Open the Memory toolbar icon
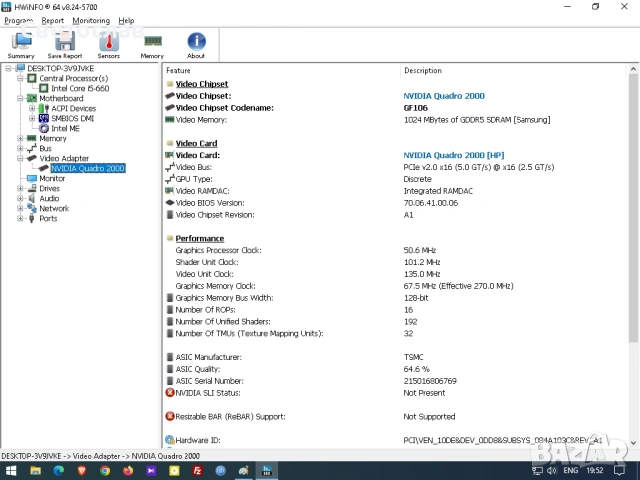This screenshot has width=640, height=480. coord(152,45)
